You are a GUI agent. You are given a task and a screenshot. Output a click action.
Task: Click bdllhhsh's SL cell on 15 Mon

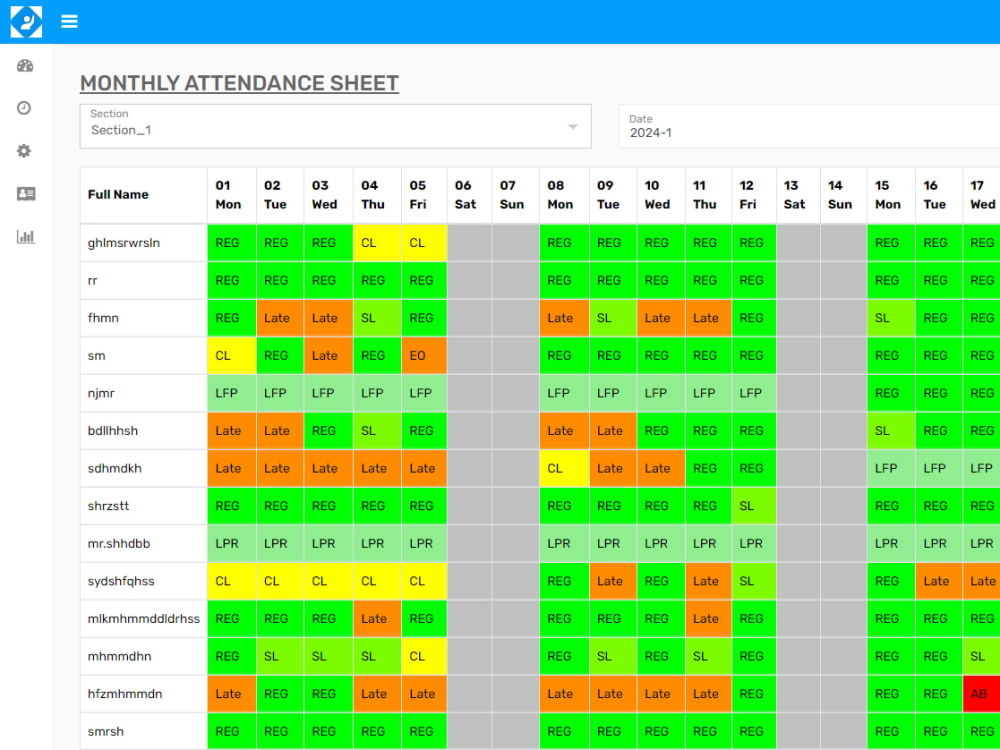tap(891, 430)
